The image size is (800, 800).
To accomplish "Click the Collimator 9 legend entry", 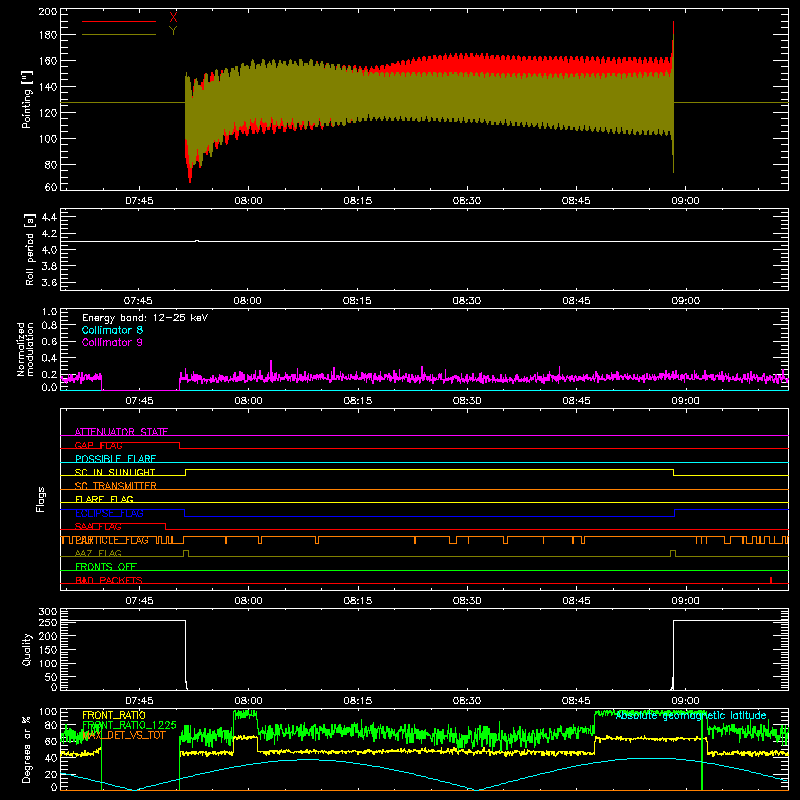I will point(112,342).
